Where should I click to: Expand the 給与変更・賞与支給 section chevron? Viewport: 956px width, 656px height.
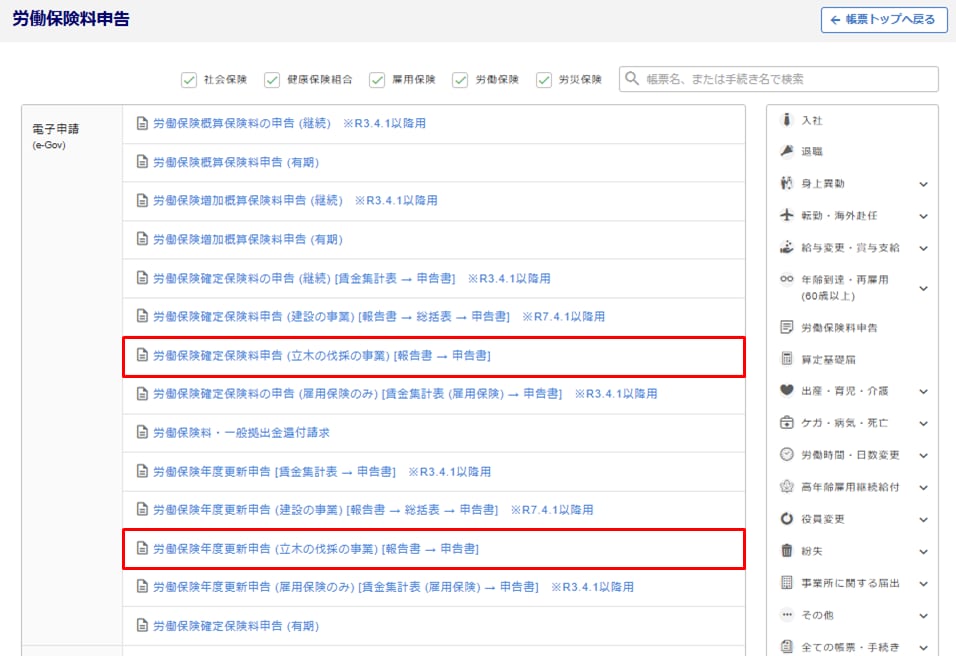pos(923,248)
